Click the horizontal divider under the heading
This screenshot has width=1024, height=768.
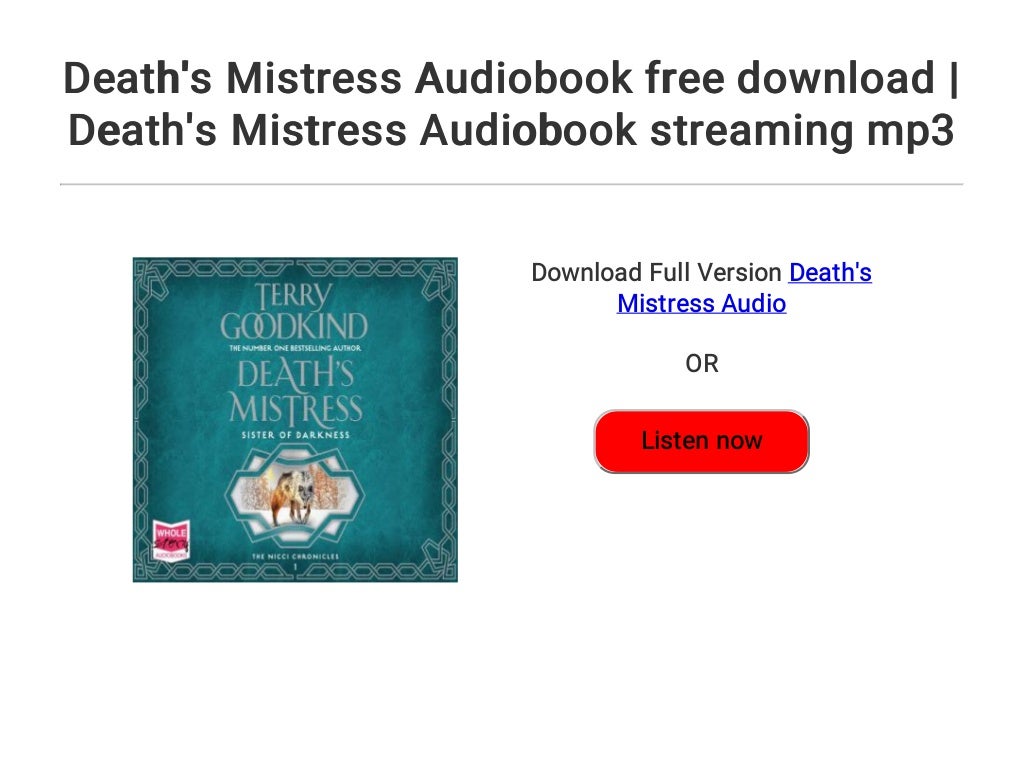[x=511, y=184]
